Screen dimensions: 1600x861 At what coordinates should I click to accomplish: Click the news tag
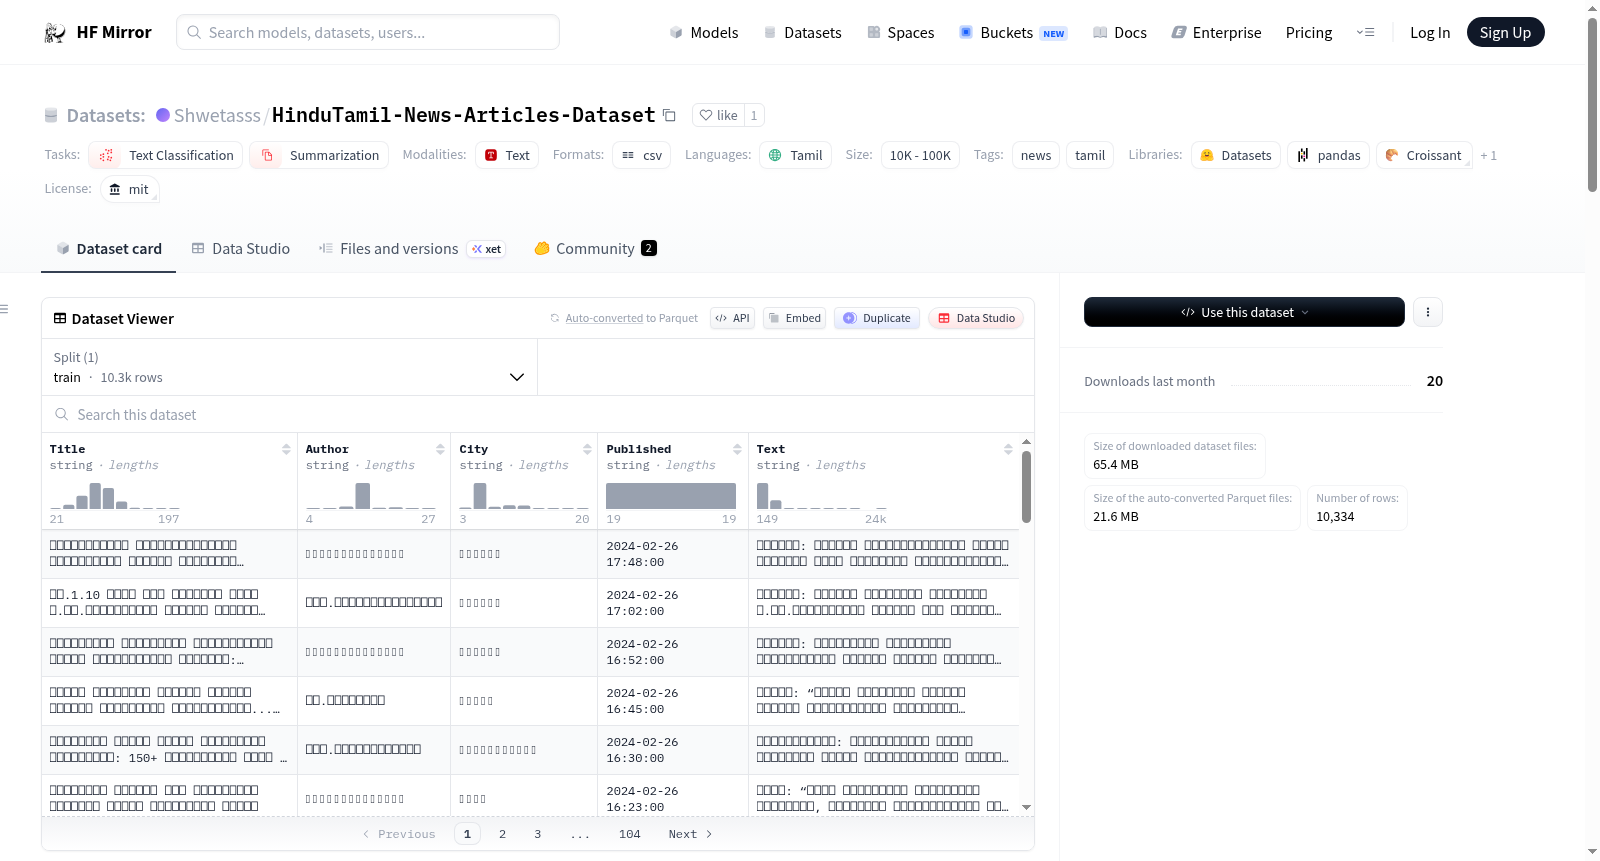(1036, 155)
